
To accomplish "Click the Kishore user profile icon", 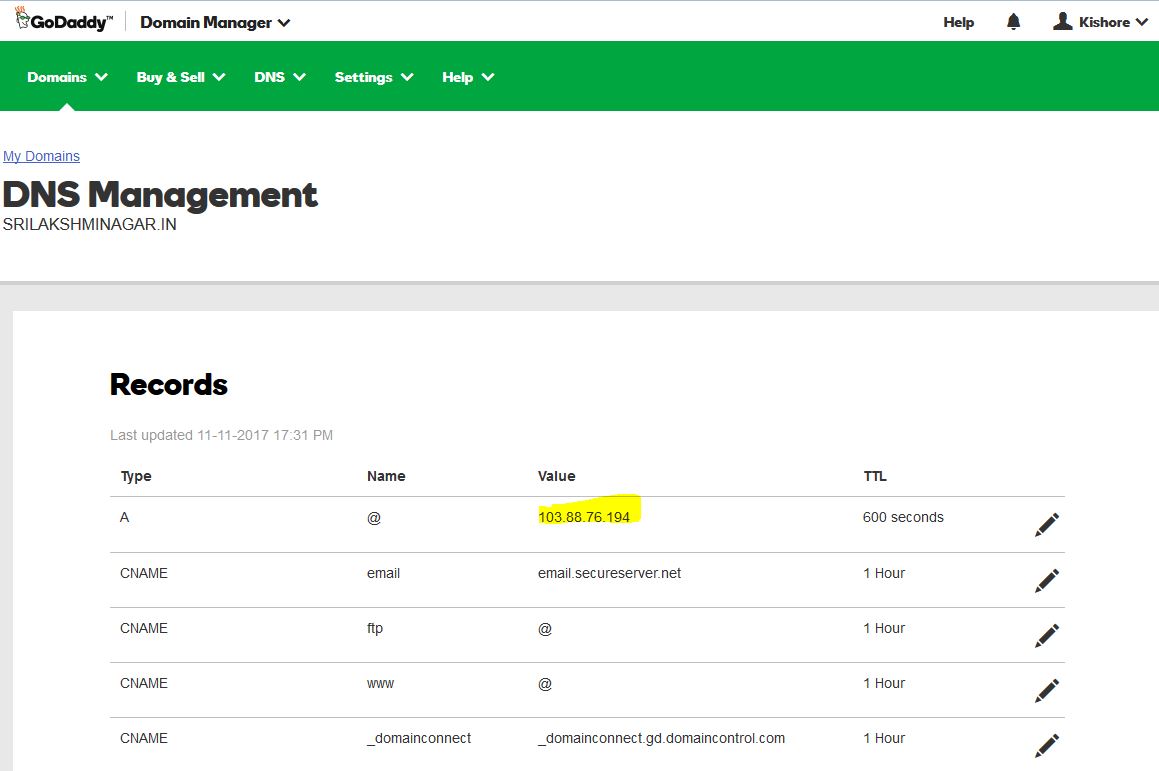I will [x=1063, y=21].
